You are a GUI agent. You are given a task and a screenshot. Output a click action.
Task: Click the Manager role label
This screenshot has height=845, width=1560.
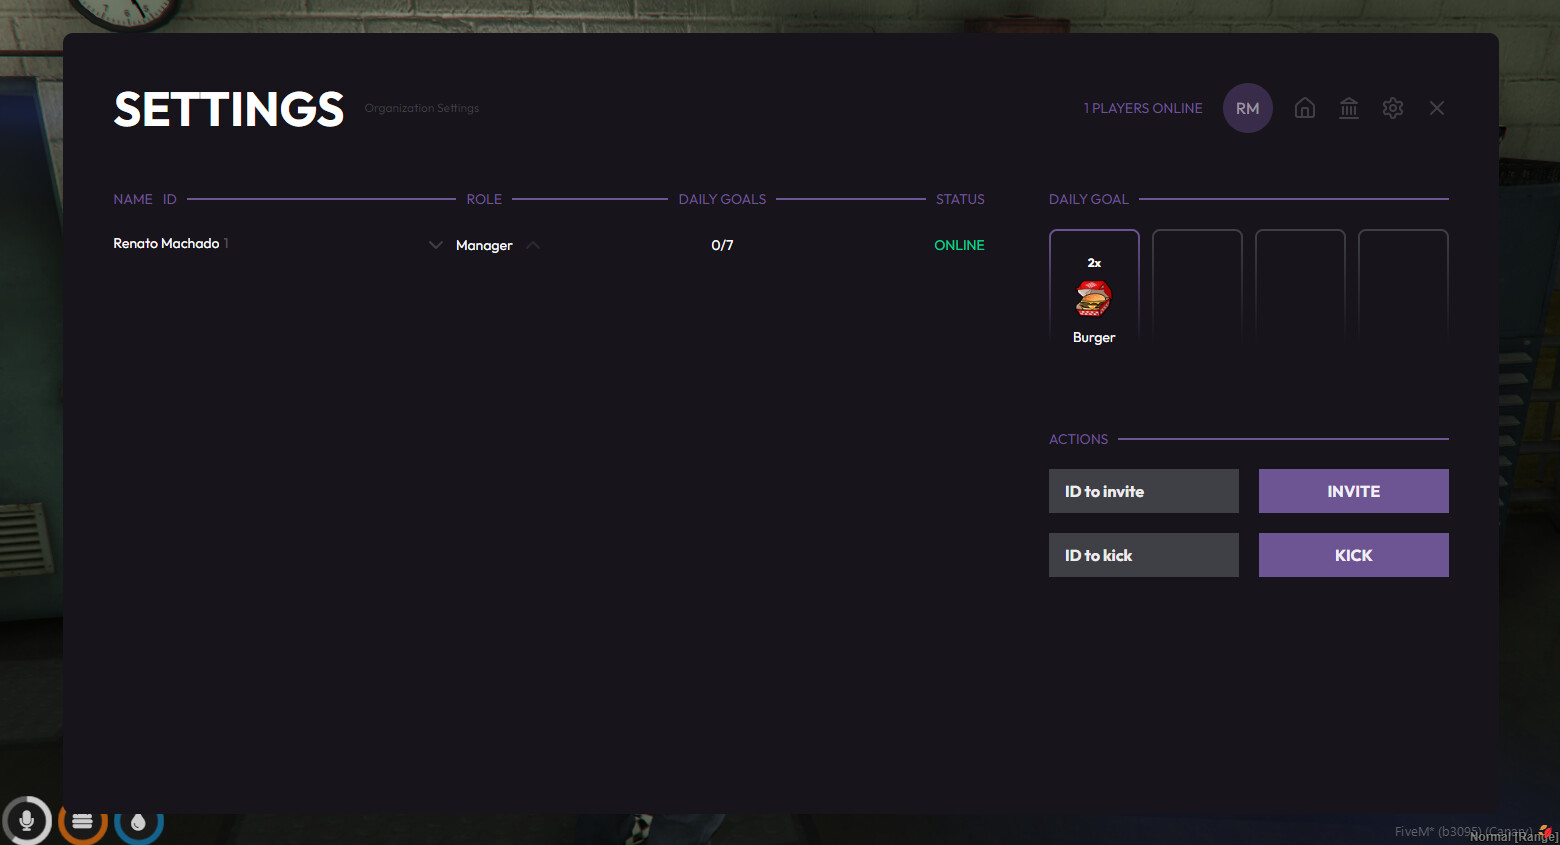point(484,246)
